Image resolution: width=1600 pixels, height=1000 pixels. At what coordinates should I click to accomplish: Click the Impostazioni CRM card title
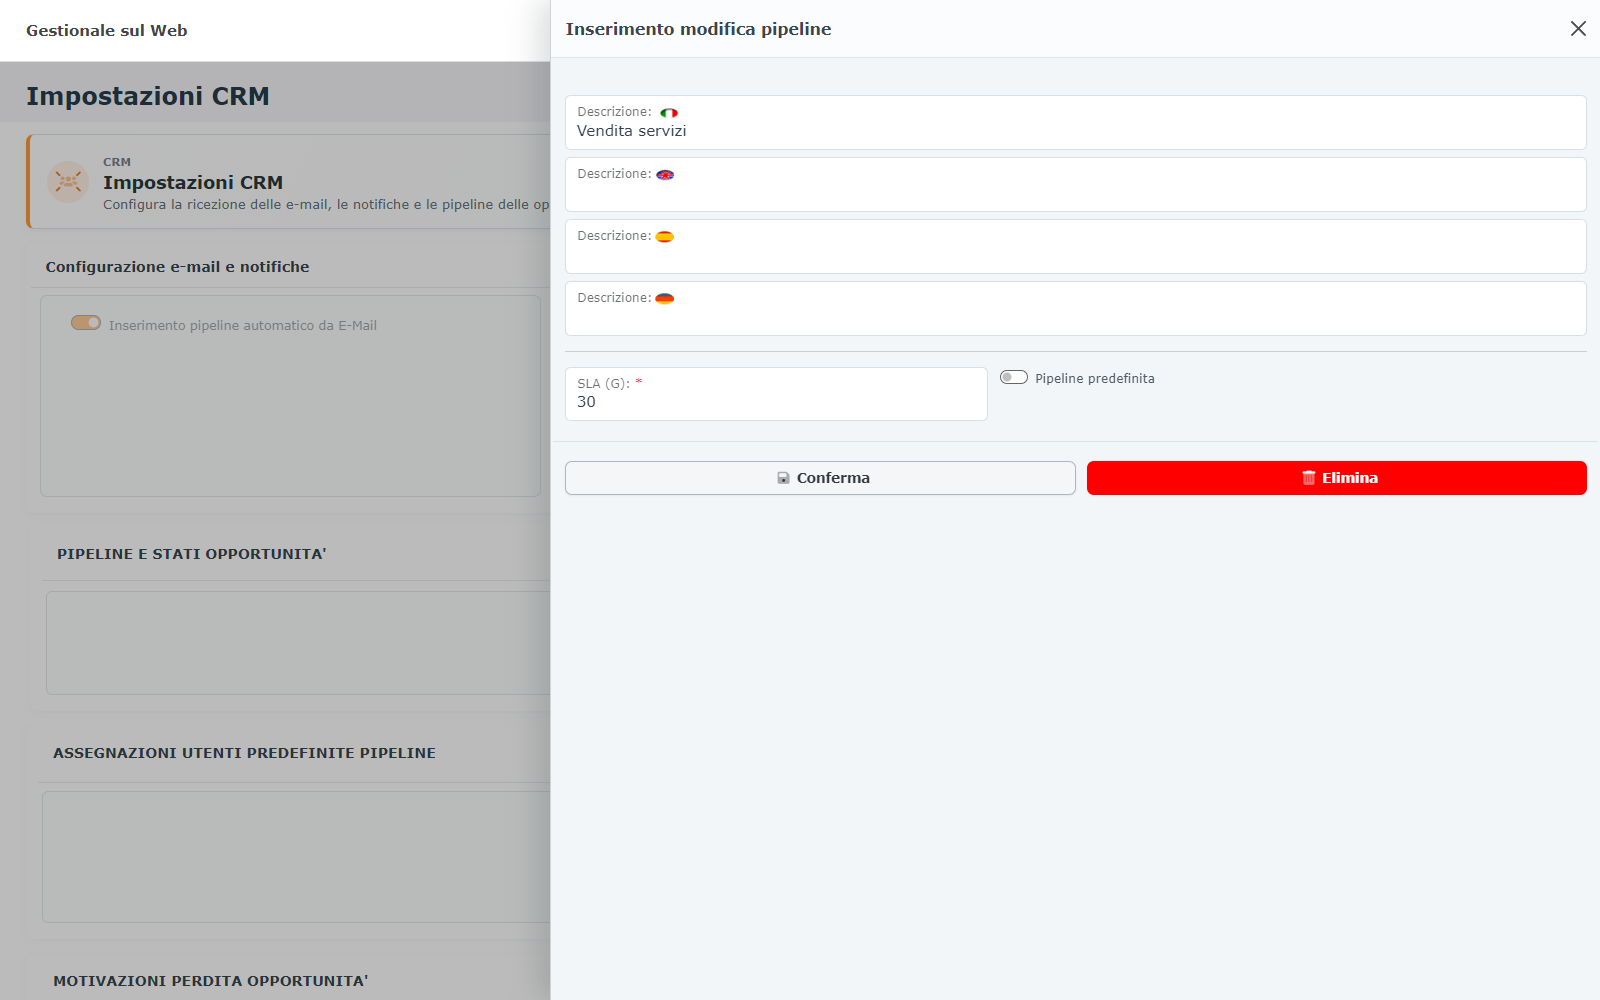point(193,183)
